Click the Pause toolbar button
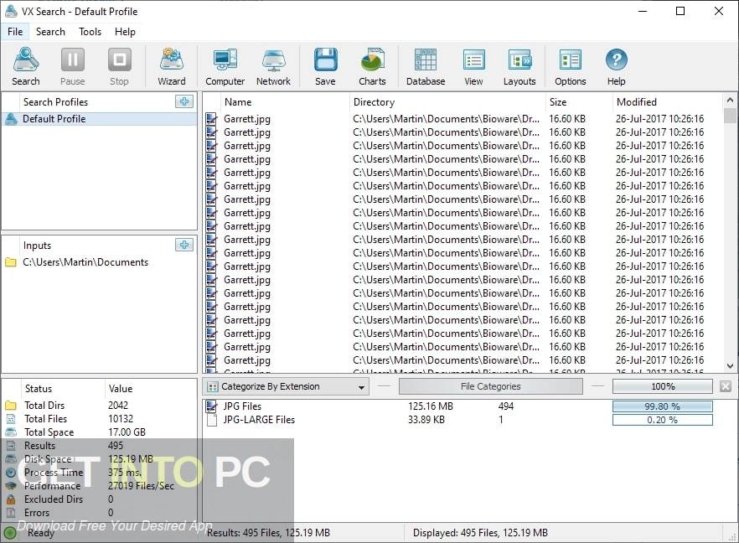This screenshot has height=543, width=739. coord(73,66)
